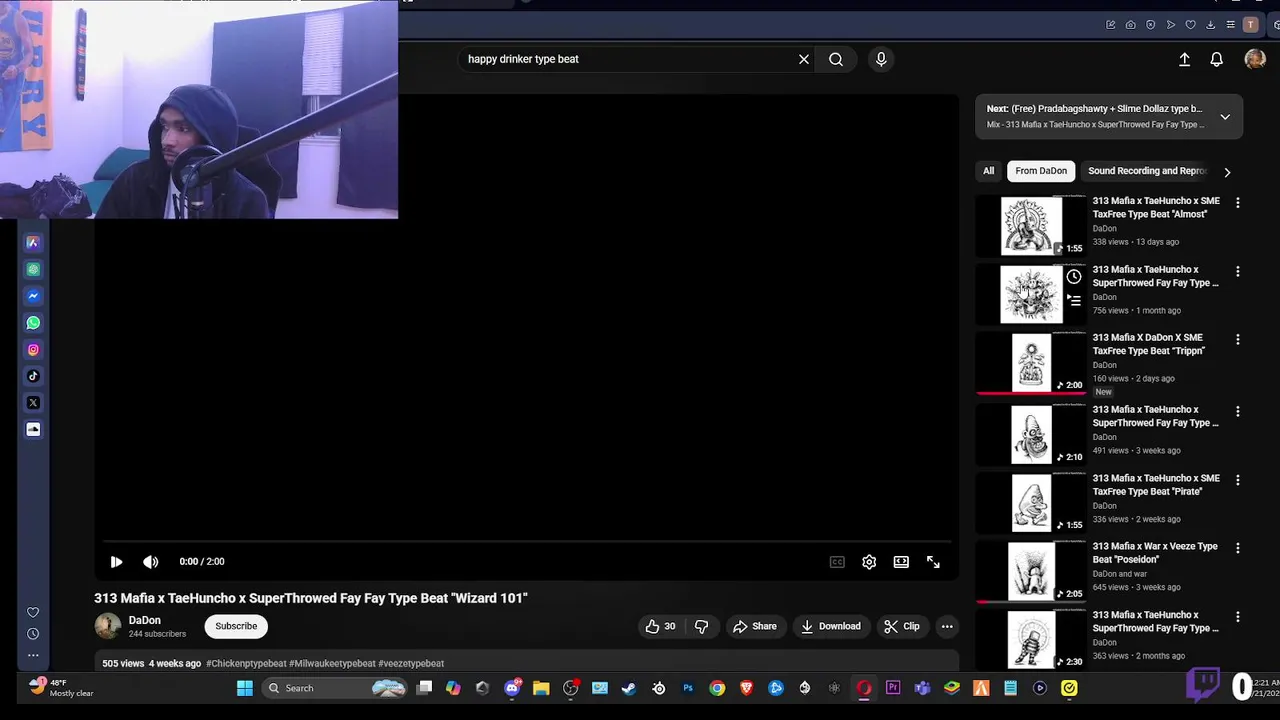Add hovered video to queue

click(1074, 299)
